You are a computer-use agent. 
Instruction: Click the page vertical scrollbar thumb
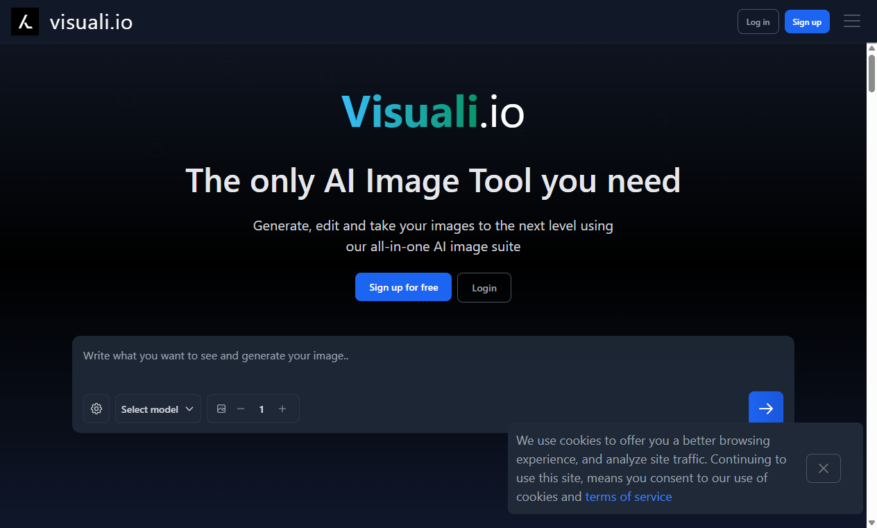tap(871, 73)
